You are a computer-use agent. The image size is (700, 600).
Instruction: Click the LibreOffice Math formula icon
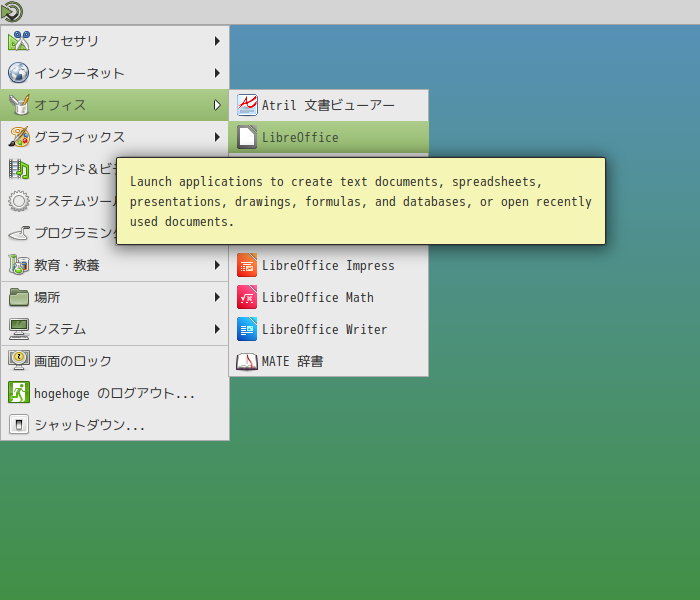(x=247, y=297)
